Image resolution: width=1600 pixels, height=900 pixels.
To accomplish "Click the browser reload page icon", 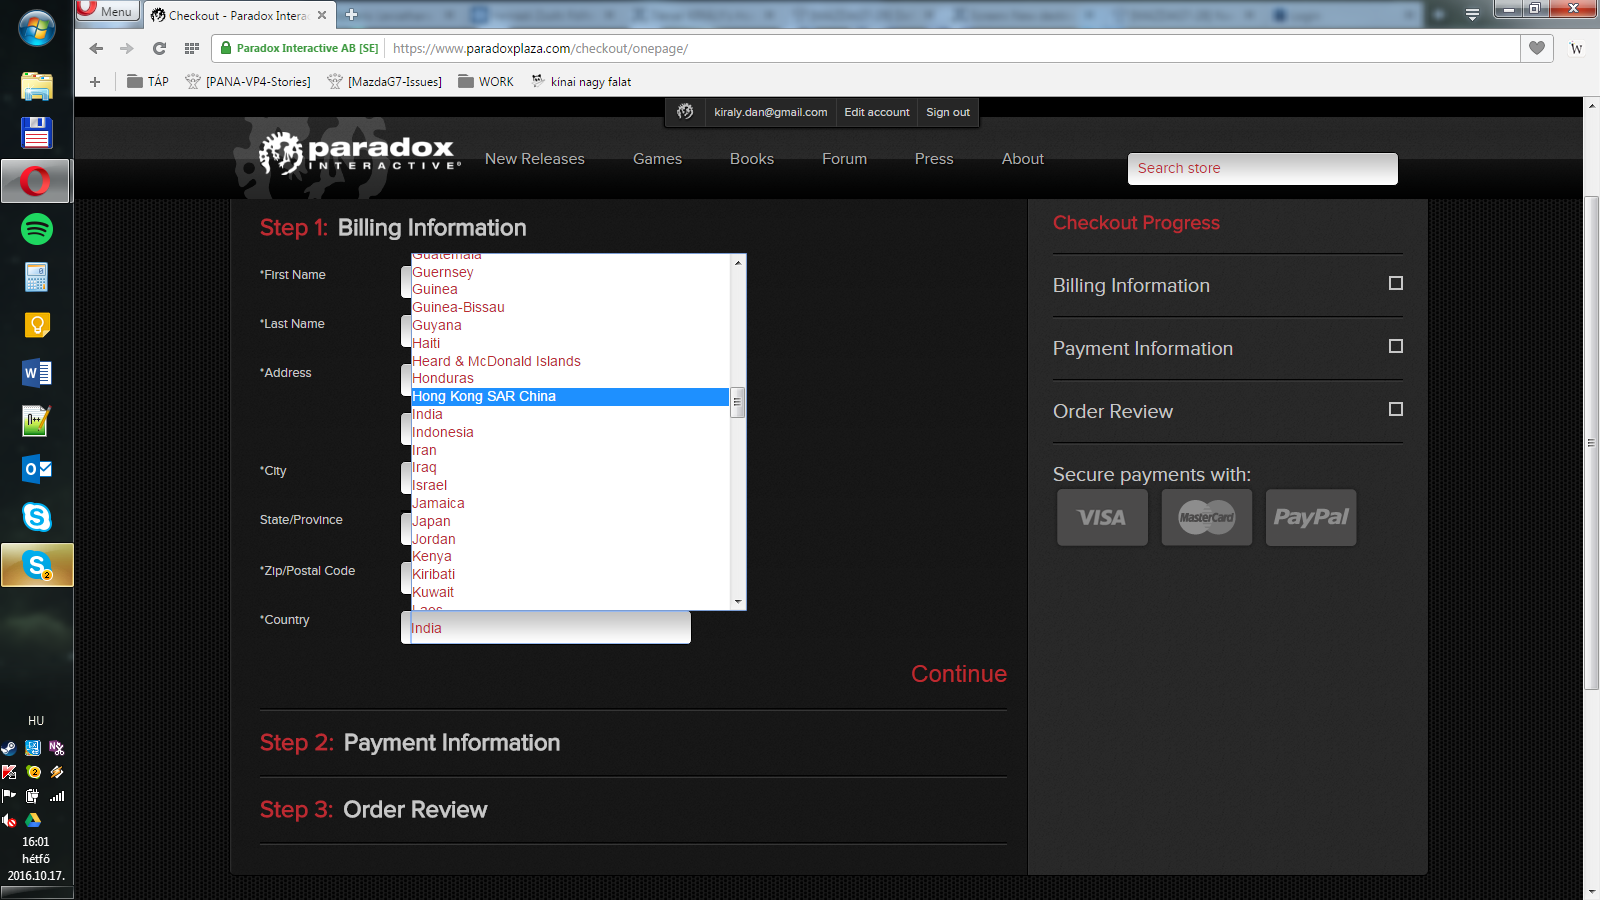I will 159,48.
